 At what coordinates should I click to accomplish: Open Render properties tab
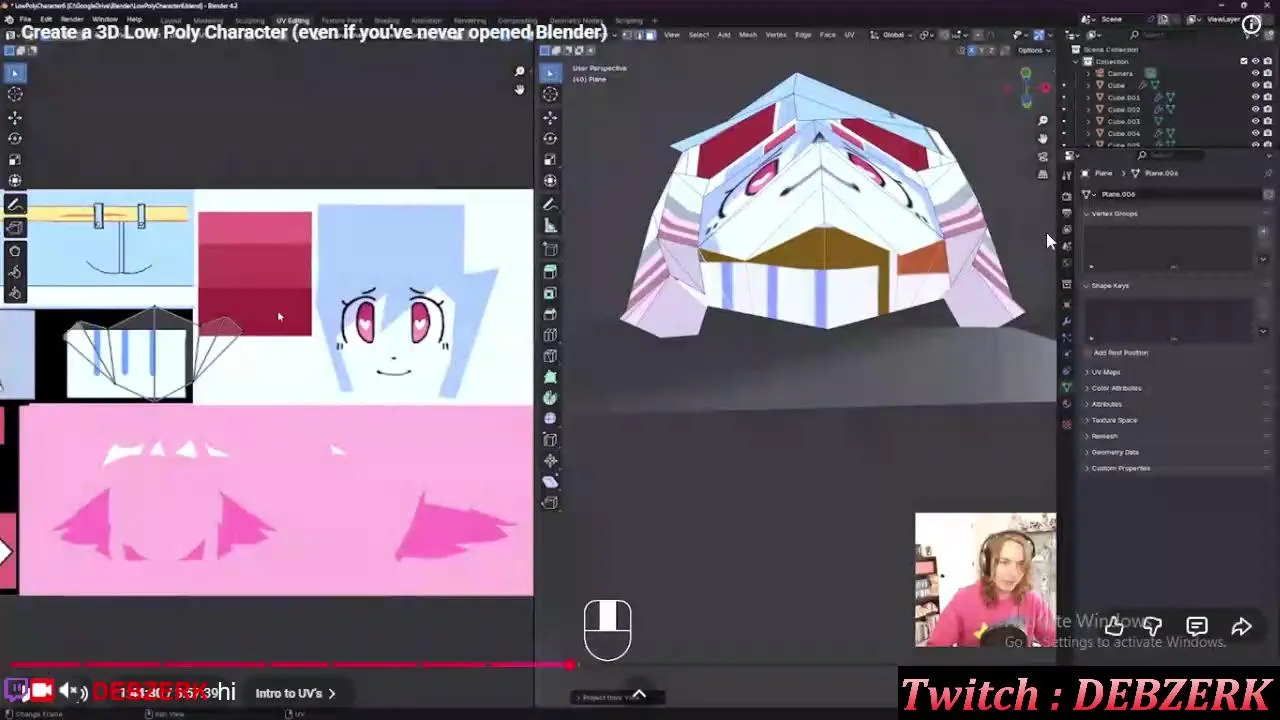[x=1067, y=196]
